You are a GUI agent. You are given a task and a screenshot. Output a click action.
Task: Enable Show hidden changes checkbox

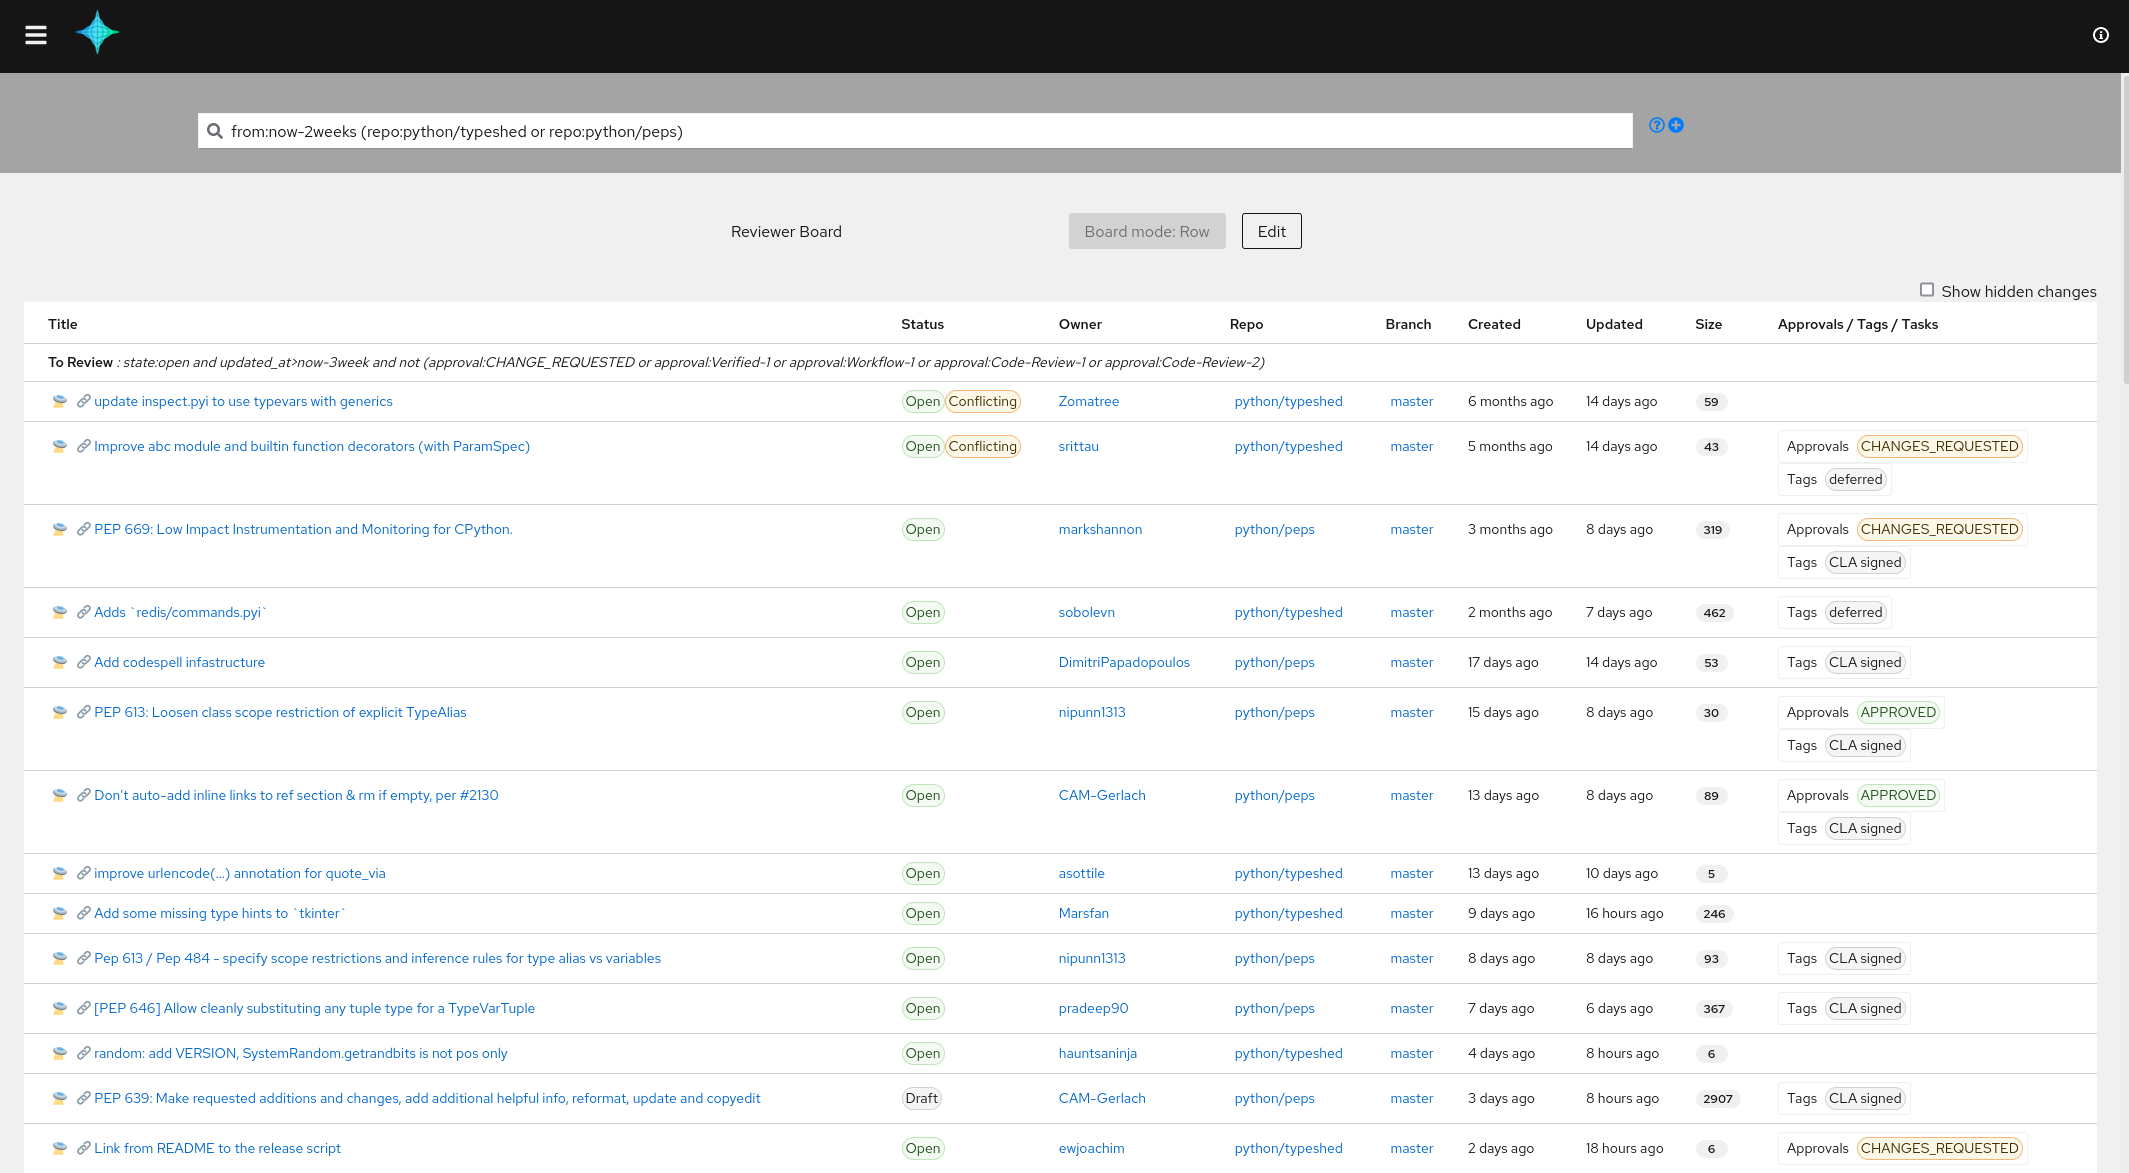coord(1926,290)
